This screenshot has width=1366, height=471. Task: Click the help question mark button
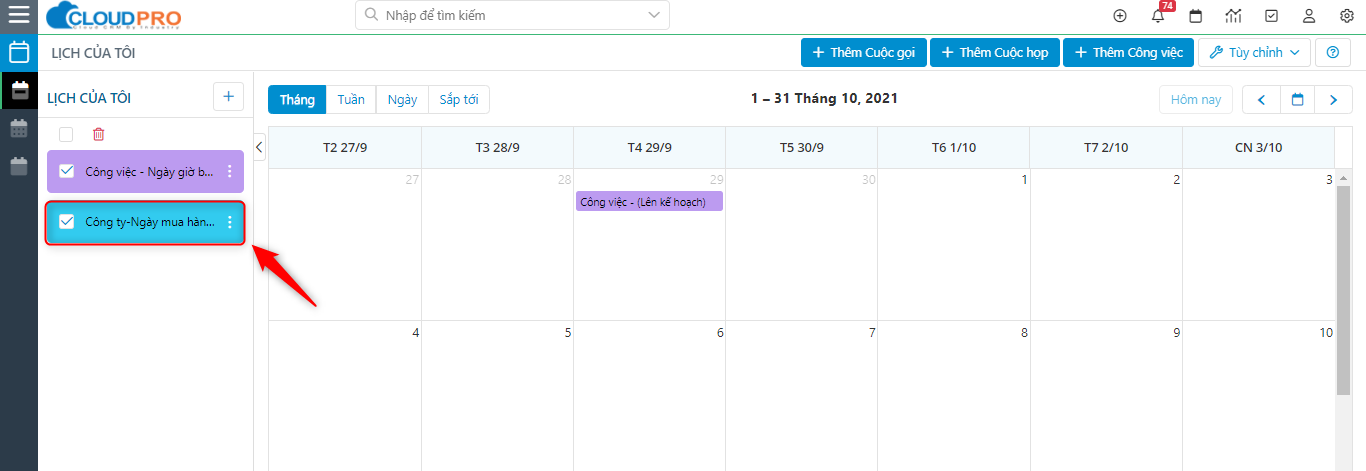pyautogui.click(x=1332, y=53)
